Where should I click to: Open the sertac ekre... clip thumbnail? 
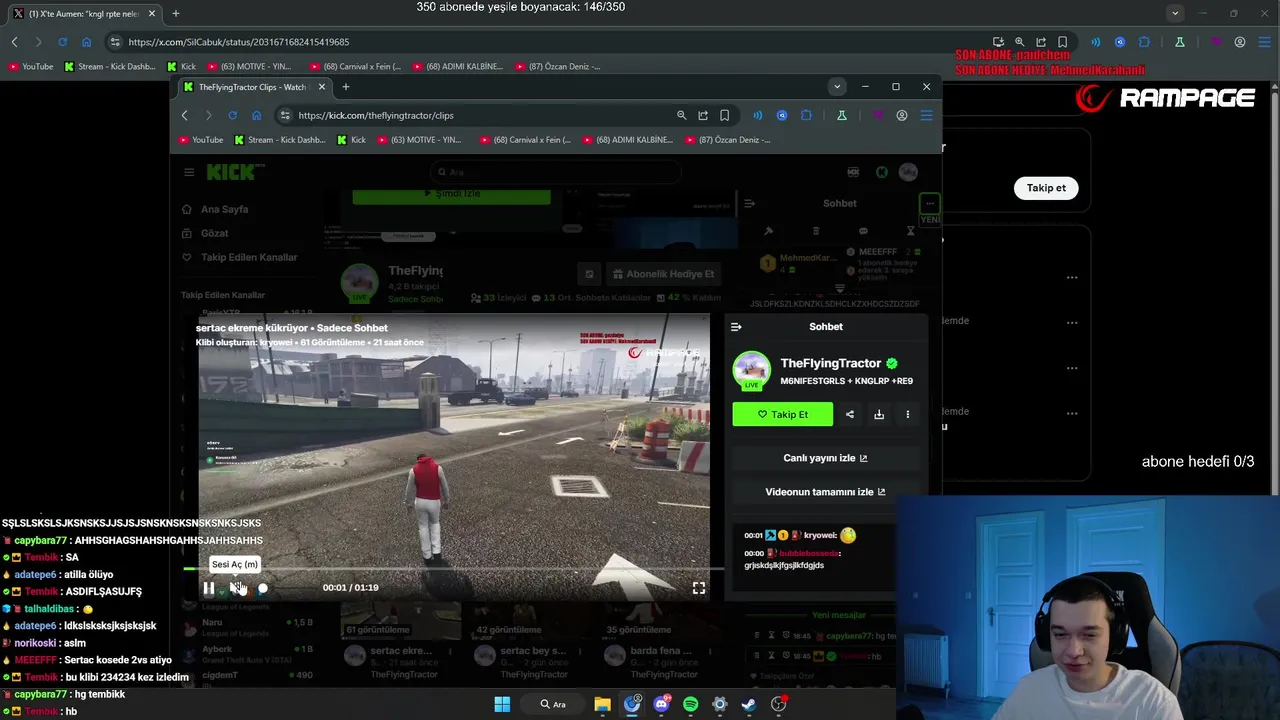399,620
